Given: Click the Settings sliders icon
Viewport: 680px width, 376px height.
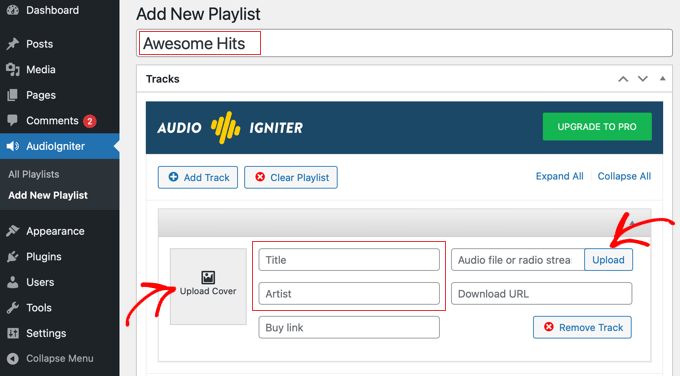Looking at the screenshot, I should coord(13,333).
